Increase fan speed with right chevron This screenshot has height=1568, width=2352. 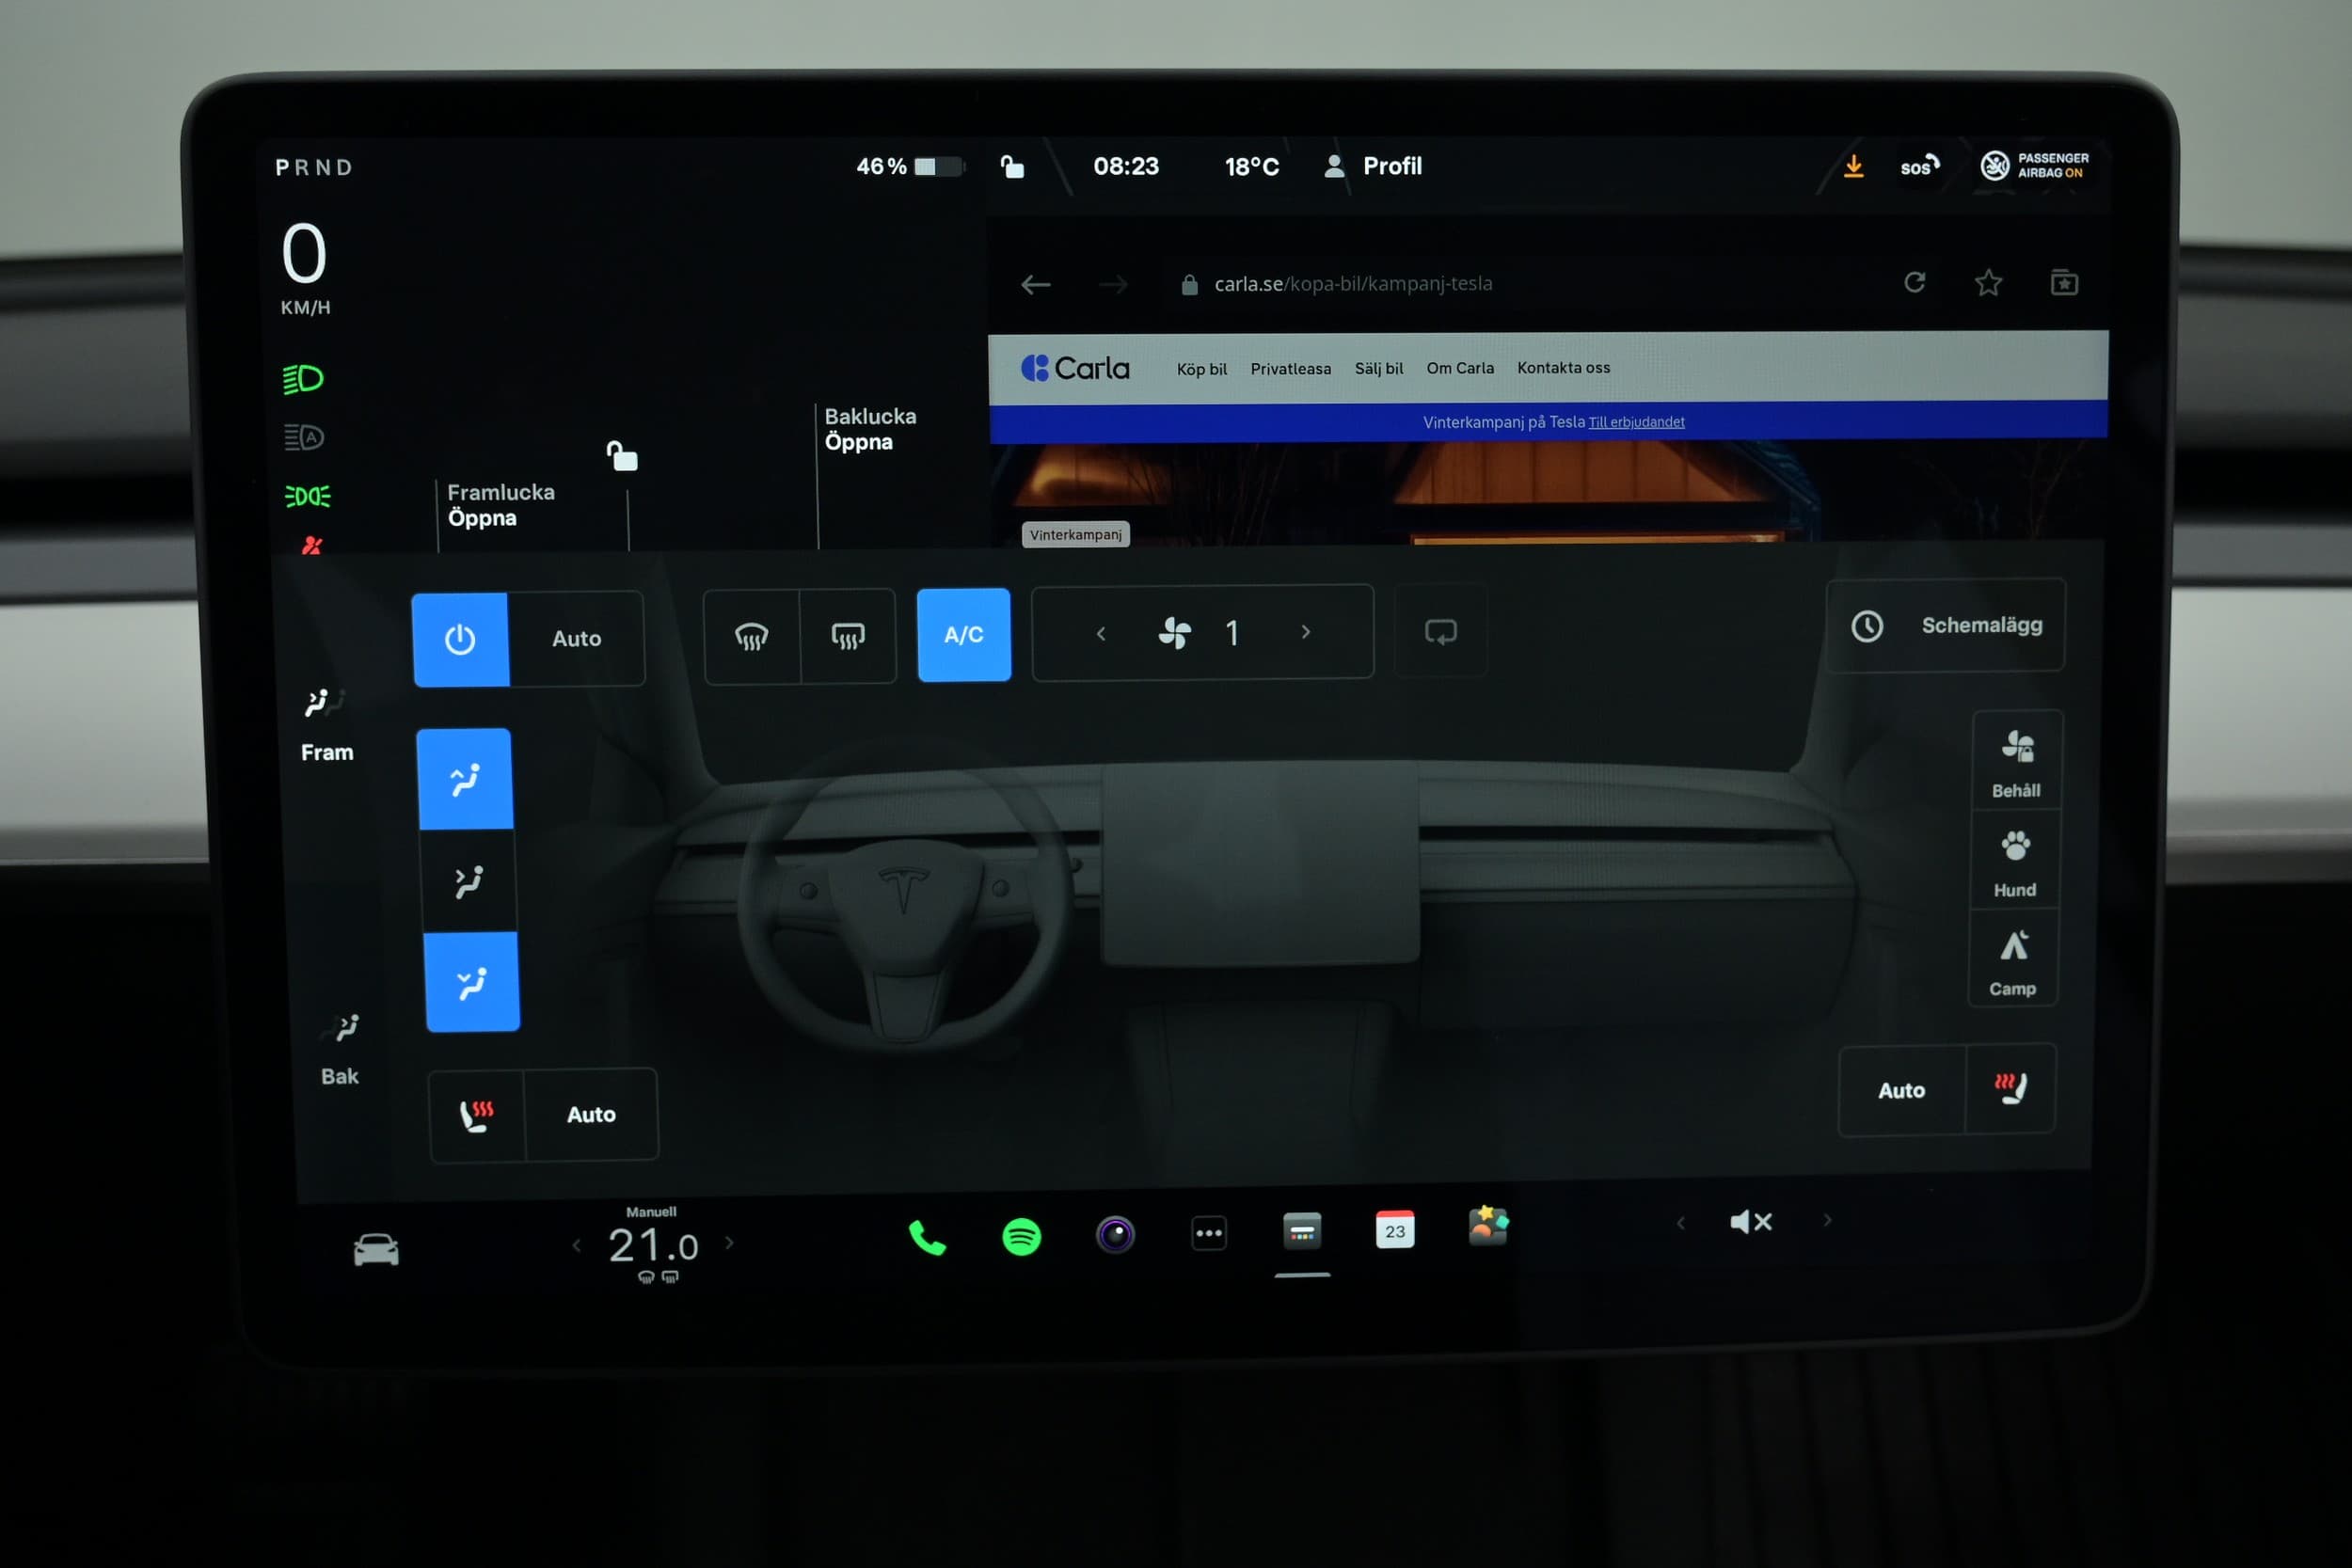click(x=1305, y=632)
